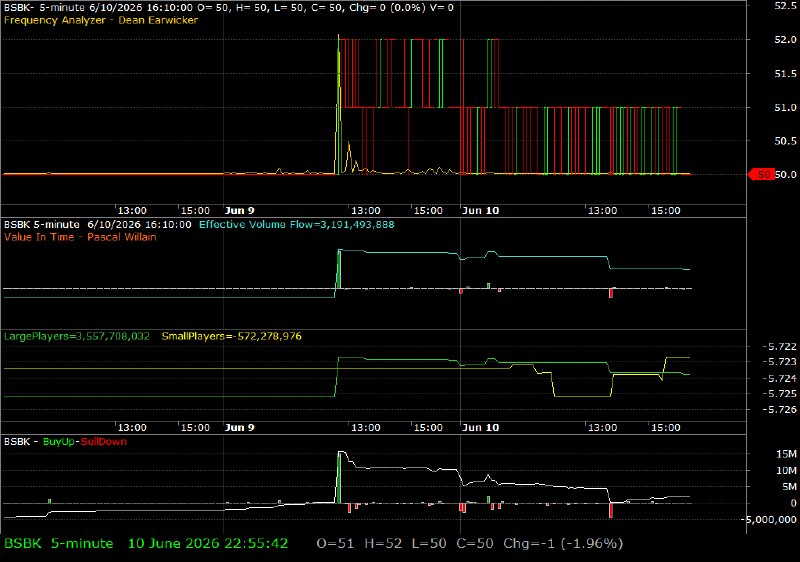Click the 'Chg=-1 (-1.96%)' status value

(x=563, y=544)
